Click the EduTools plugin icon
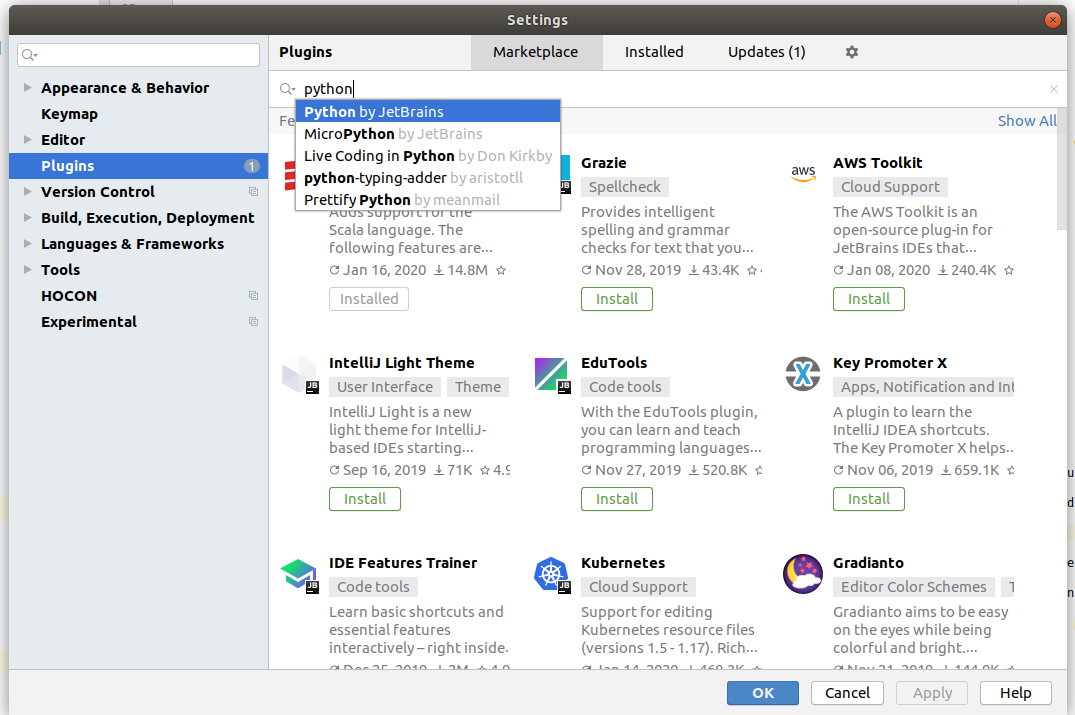The width and height of the screenshot is (1075, 715). click(552, 374)
